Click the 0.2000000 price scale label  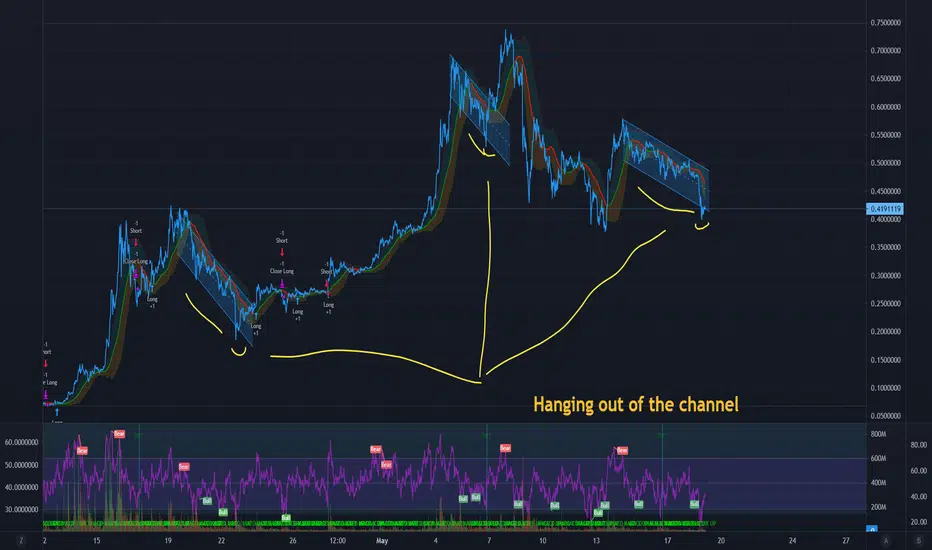click(885, 332)
